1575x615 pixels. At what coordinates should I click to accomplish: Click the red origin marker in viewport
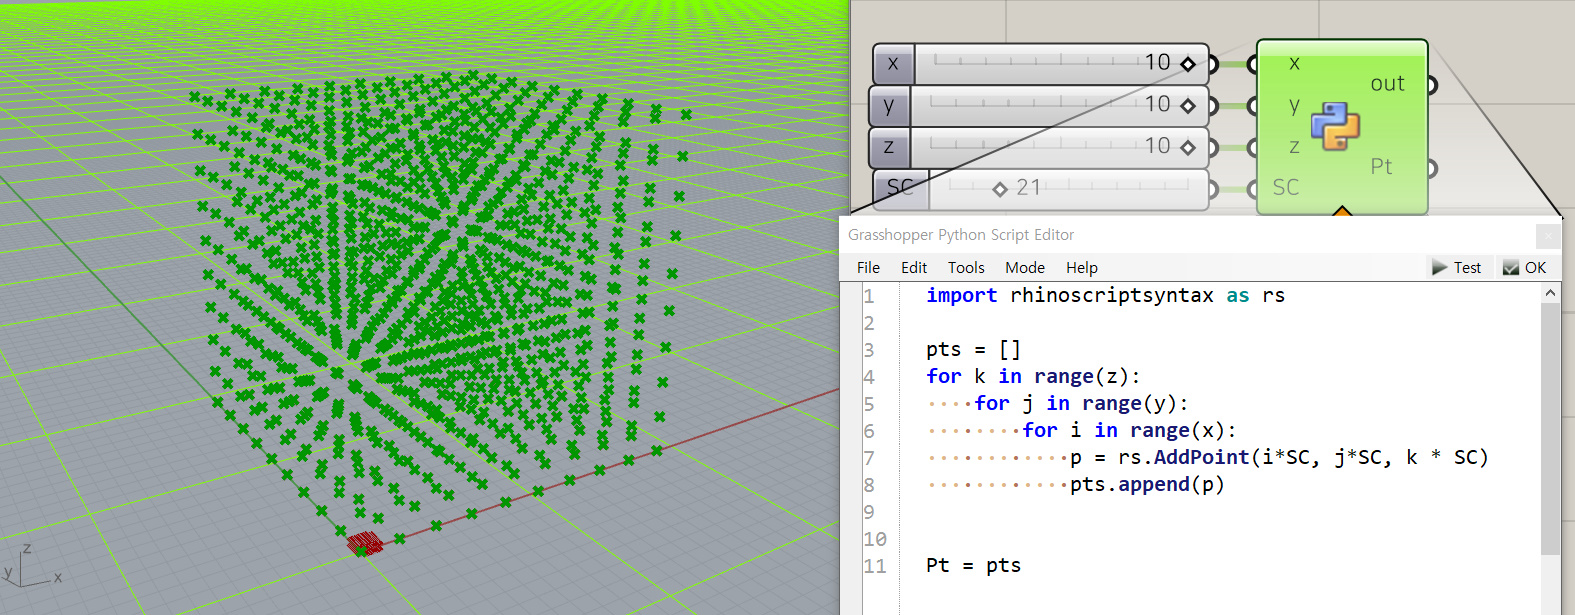tap(364, 544)
